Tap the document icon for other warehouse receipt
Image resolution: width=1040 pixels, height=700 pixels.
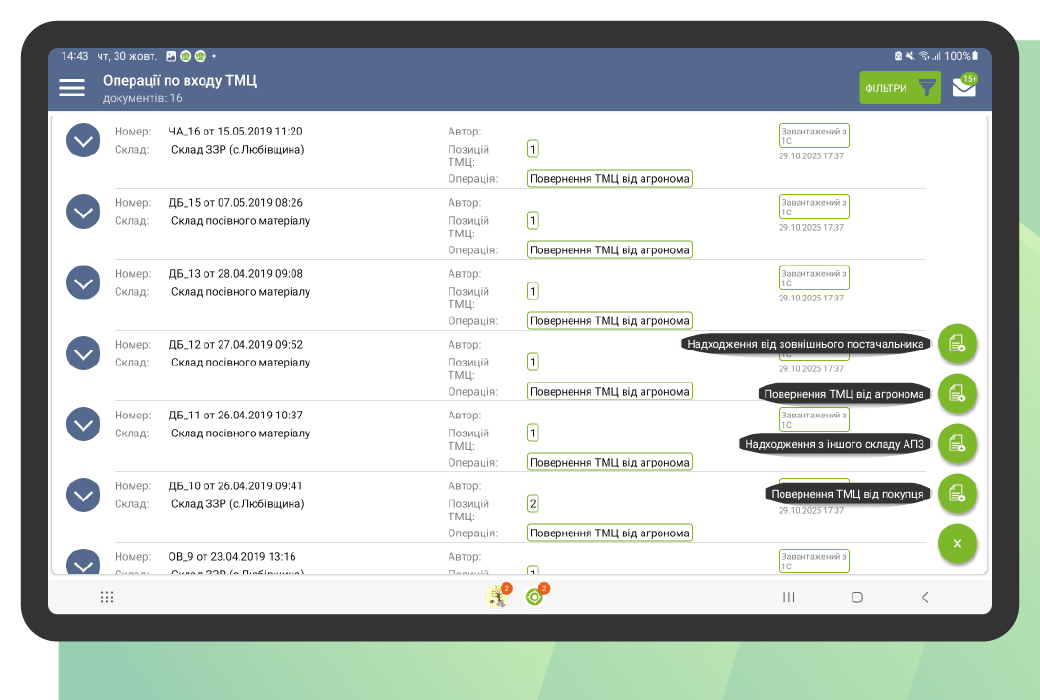957,443
